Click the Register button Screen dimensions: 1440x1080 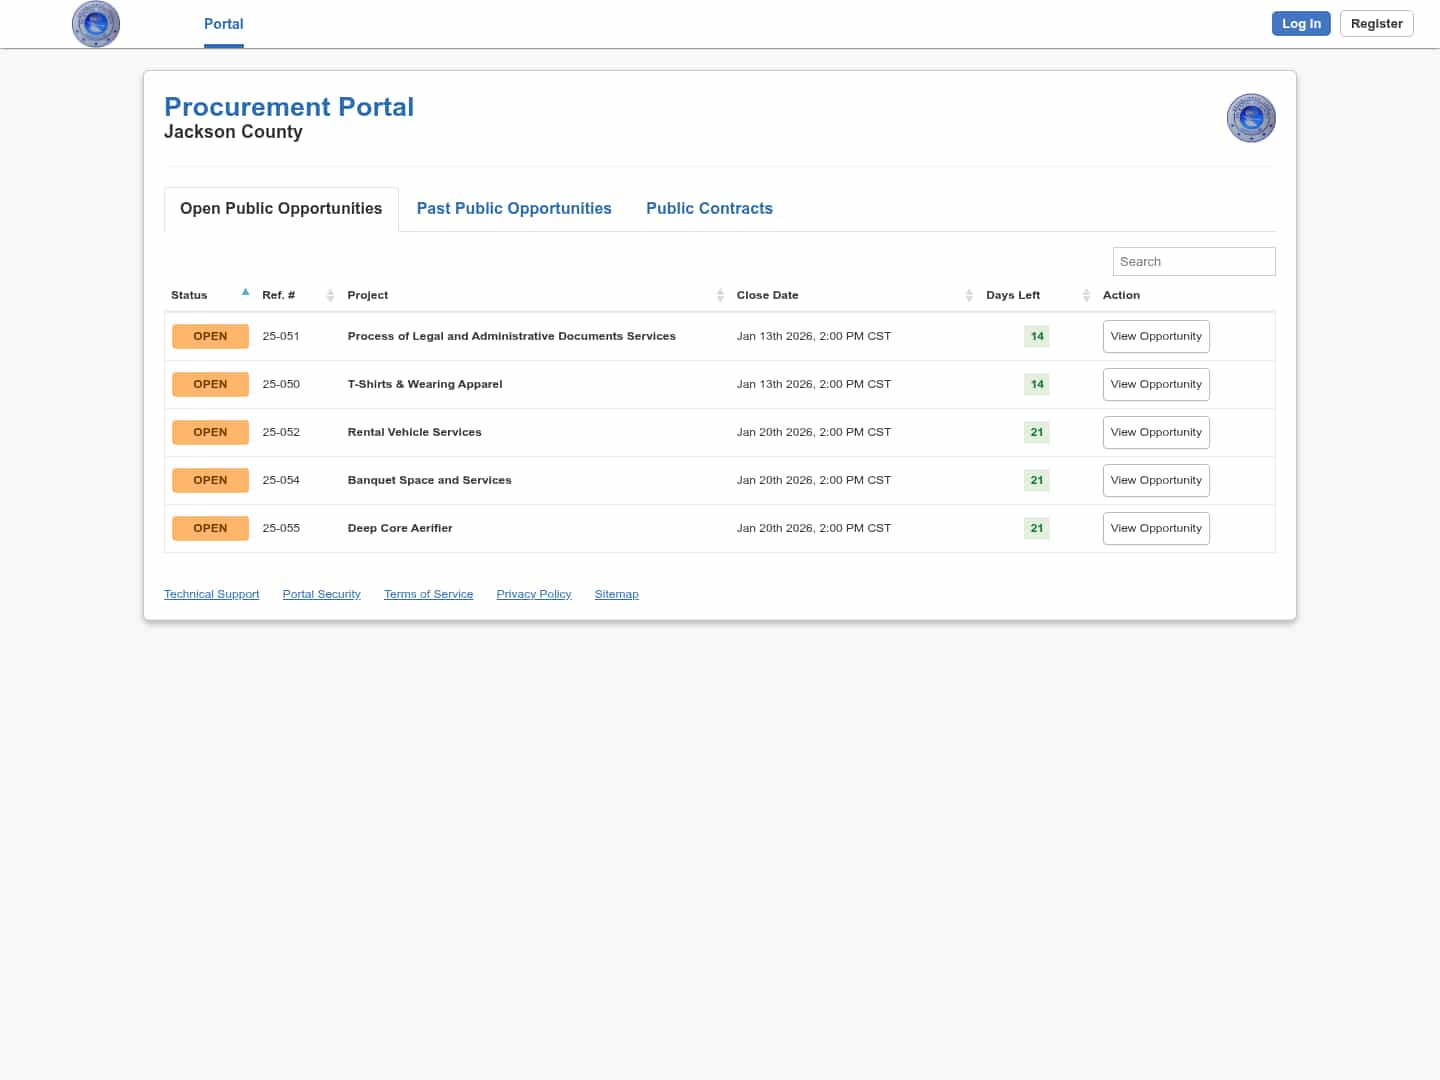[x=1376, y=24]
